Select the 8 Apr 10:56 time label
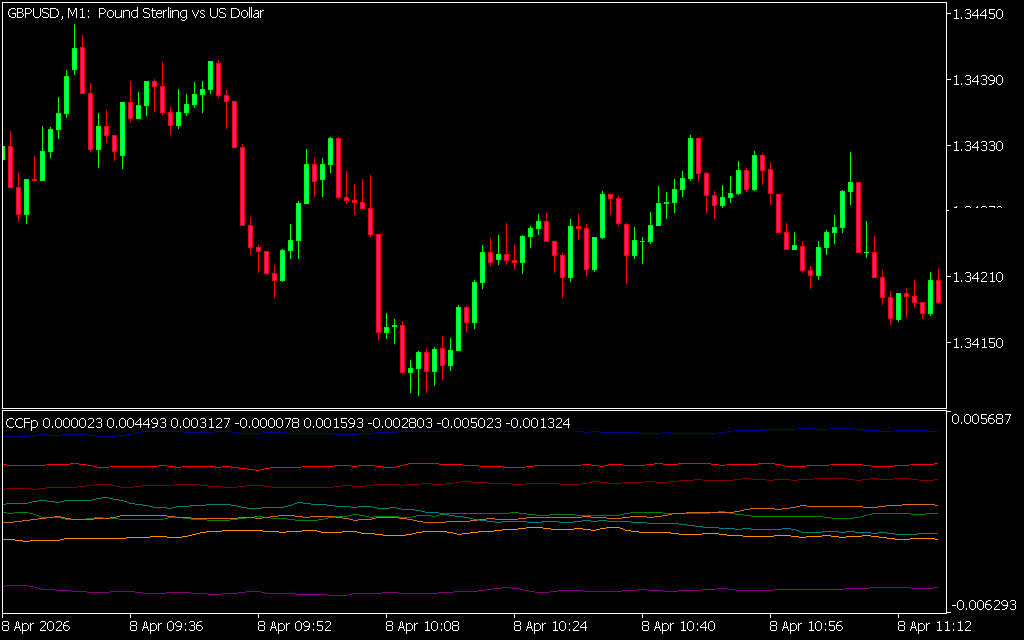Viewport: 1024px width, 640px height. click(x=807, y=627)
